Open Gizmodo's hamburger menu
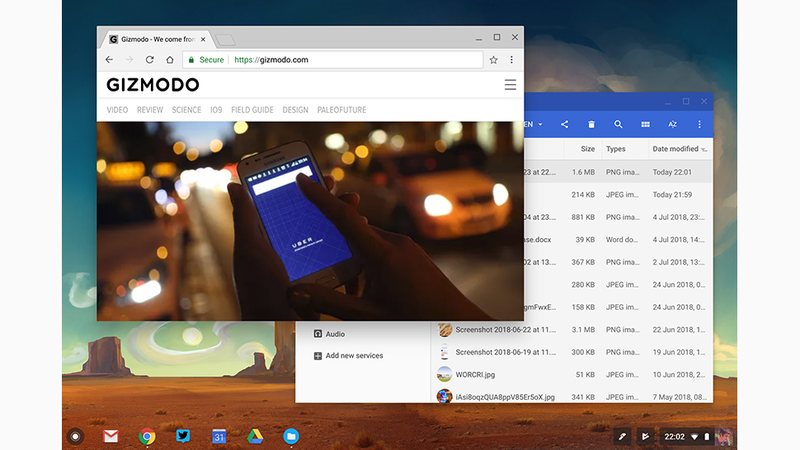This screenshot has width=800, height=450. coord(510,85)
